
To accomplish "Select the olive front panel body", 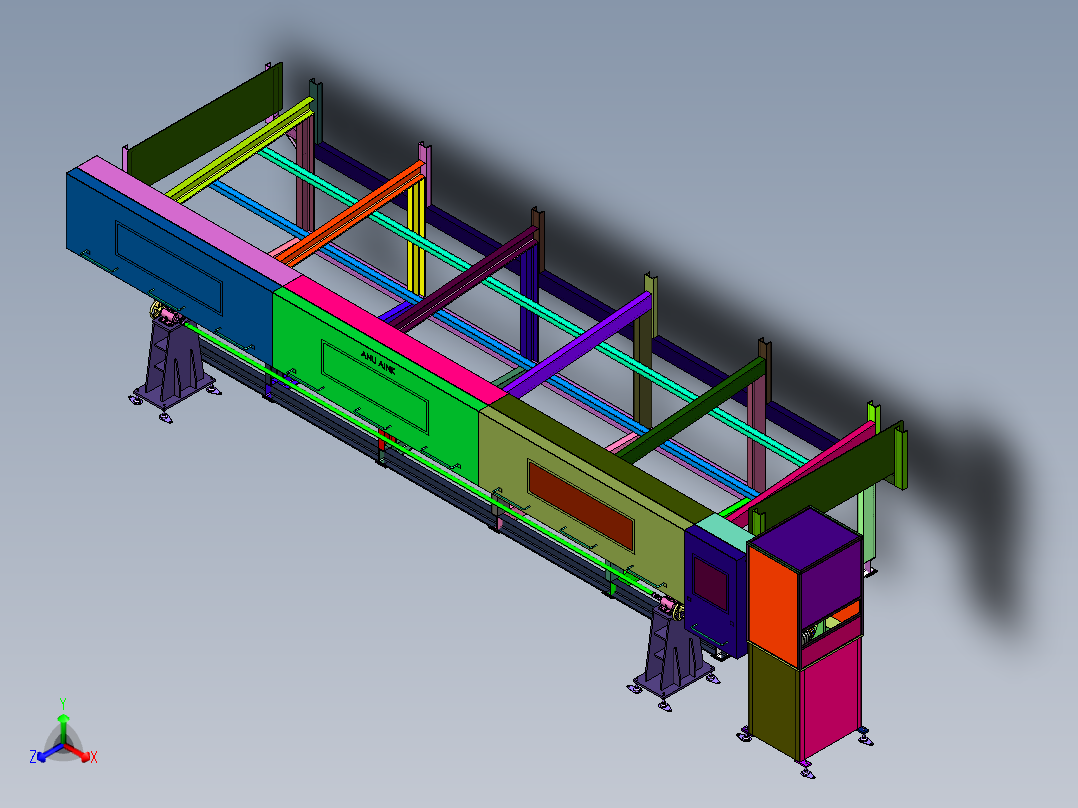I will pos(581,505).
